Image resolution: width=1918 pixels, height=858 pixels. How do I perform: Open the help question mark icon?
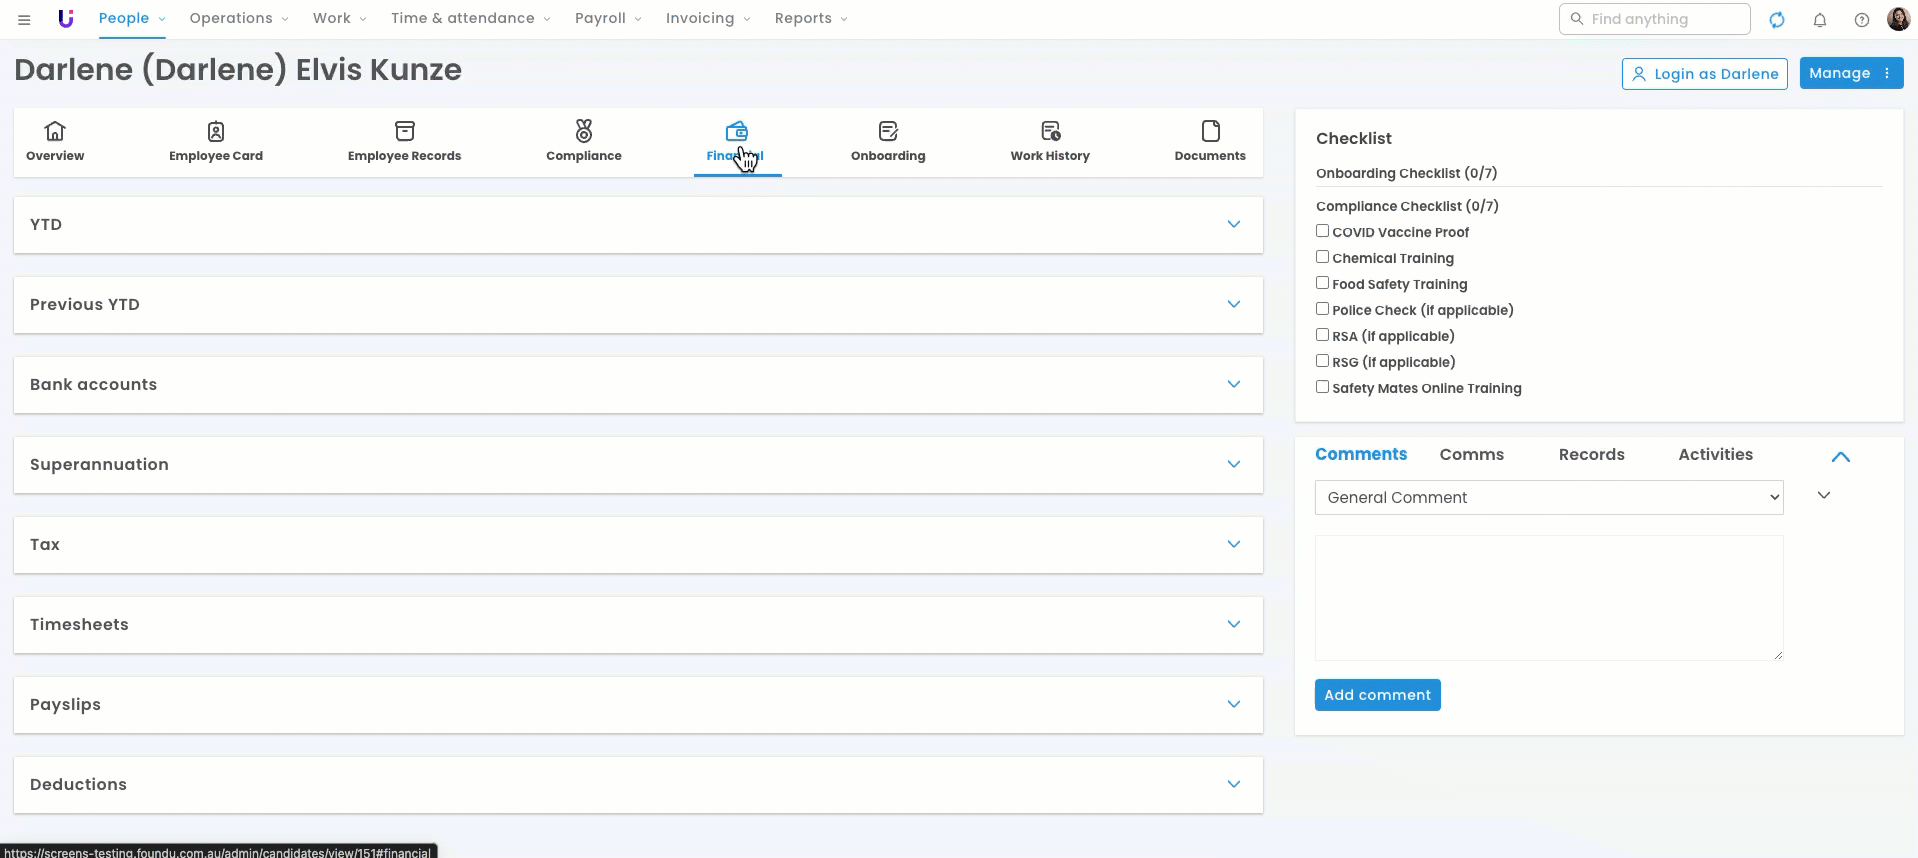click(x=1862, y=19)
